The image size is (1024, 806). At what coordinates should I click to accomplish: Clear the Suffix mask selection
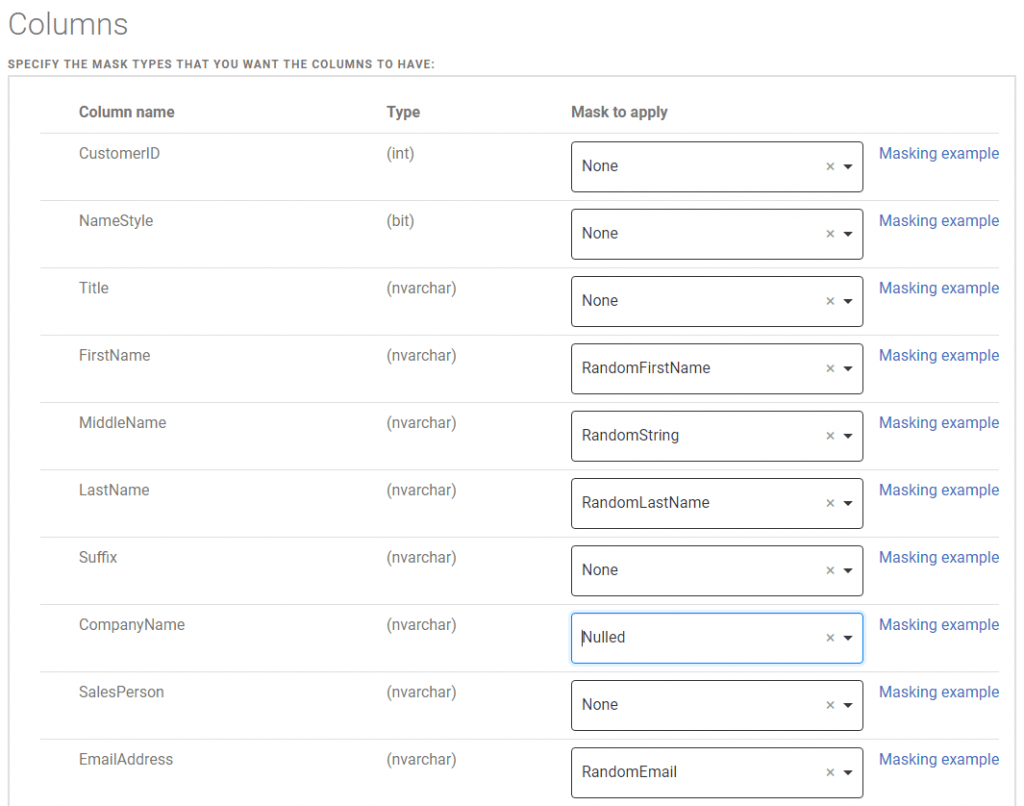[830, 570]
